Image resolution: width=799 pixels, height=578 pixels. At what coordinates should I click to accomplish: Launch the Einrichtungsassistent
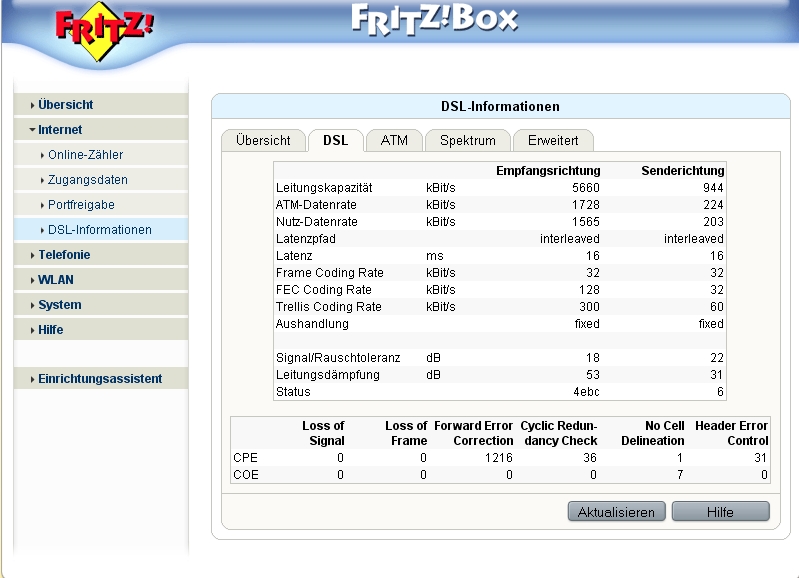tap(100, 379)
